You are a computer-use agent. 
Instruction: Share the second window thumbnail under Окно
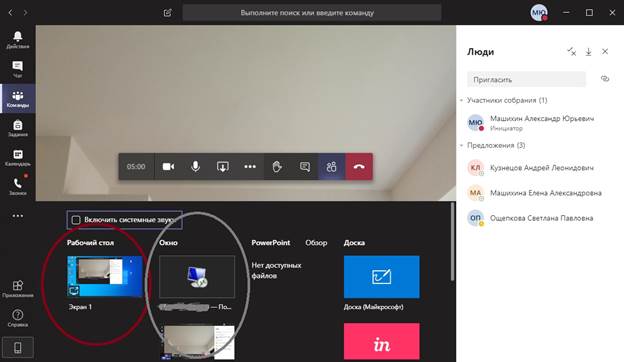(x=197, y=343)
